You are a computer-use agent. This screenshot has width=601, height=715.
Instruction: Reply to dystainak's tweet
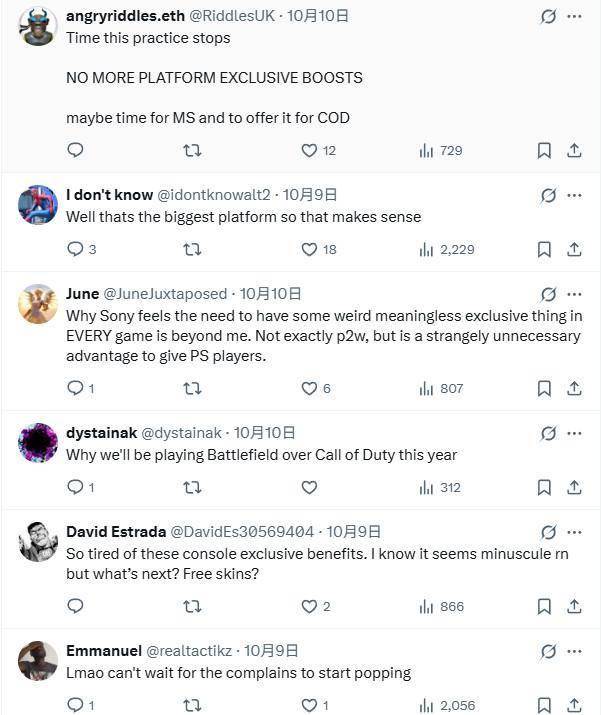(75, 487)
